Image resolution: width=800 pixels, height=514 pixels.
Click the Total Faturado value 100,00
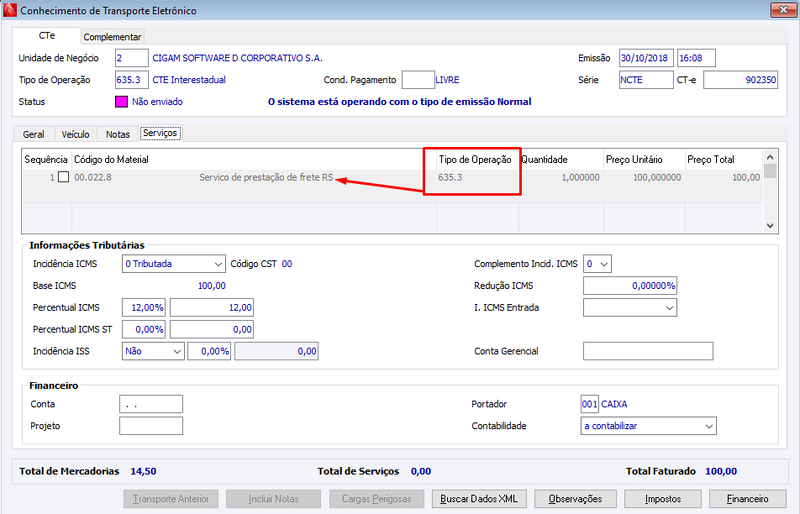[x=721, y=472]
